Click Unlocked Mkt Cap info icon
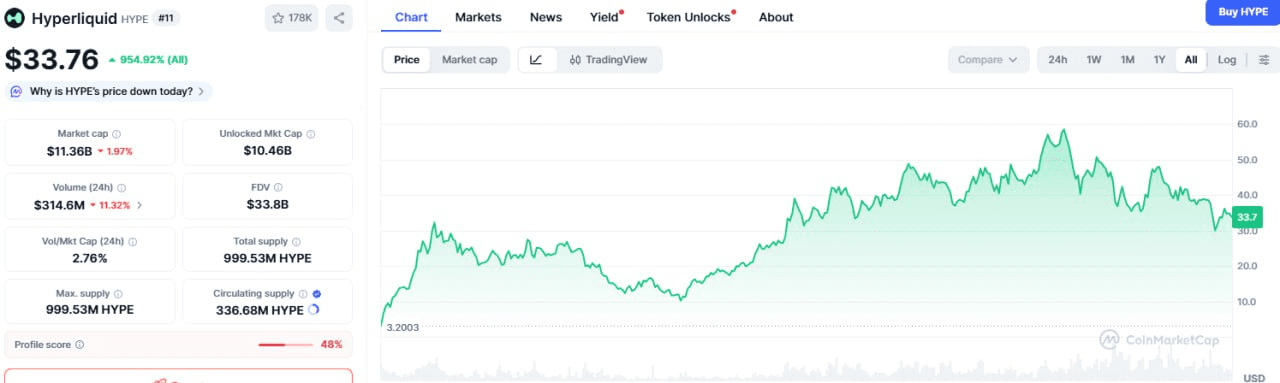The height and width of the screenshot is (383, 1280). [x=311, y=134]
